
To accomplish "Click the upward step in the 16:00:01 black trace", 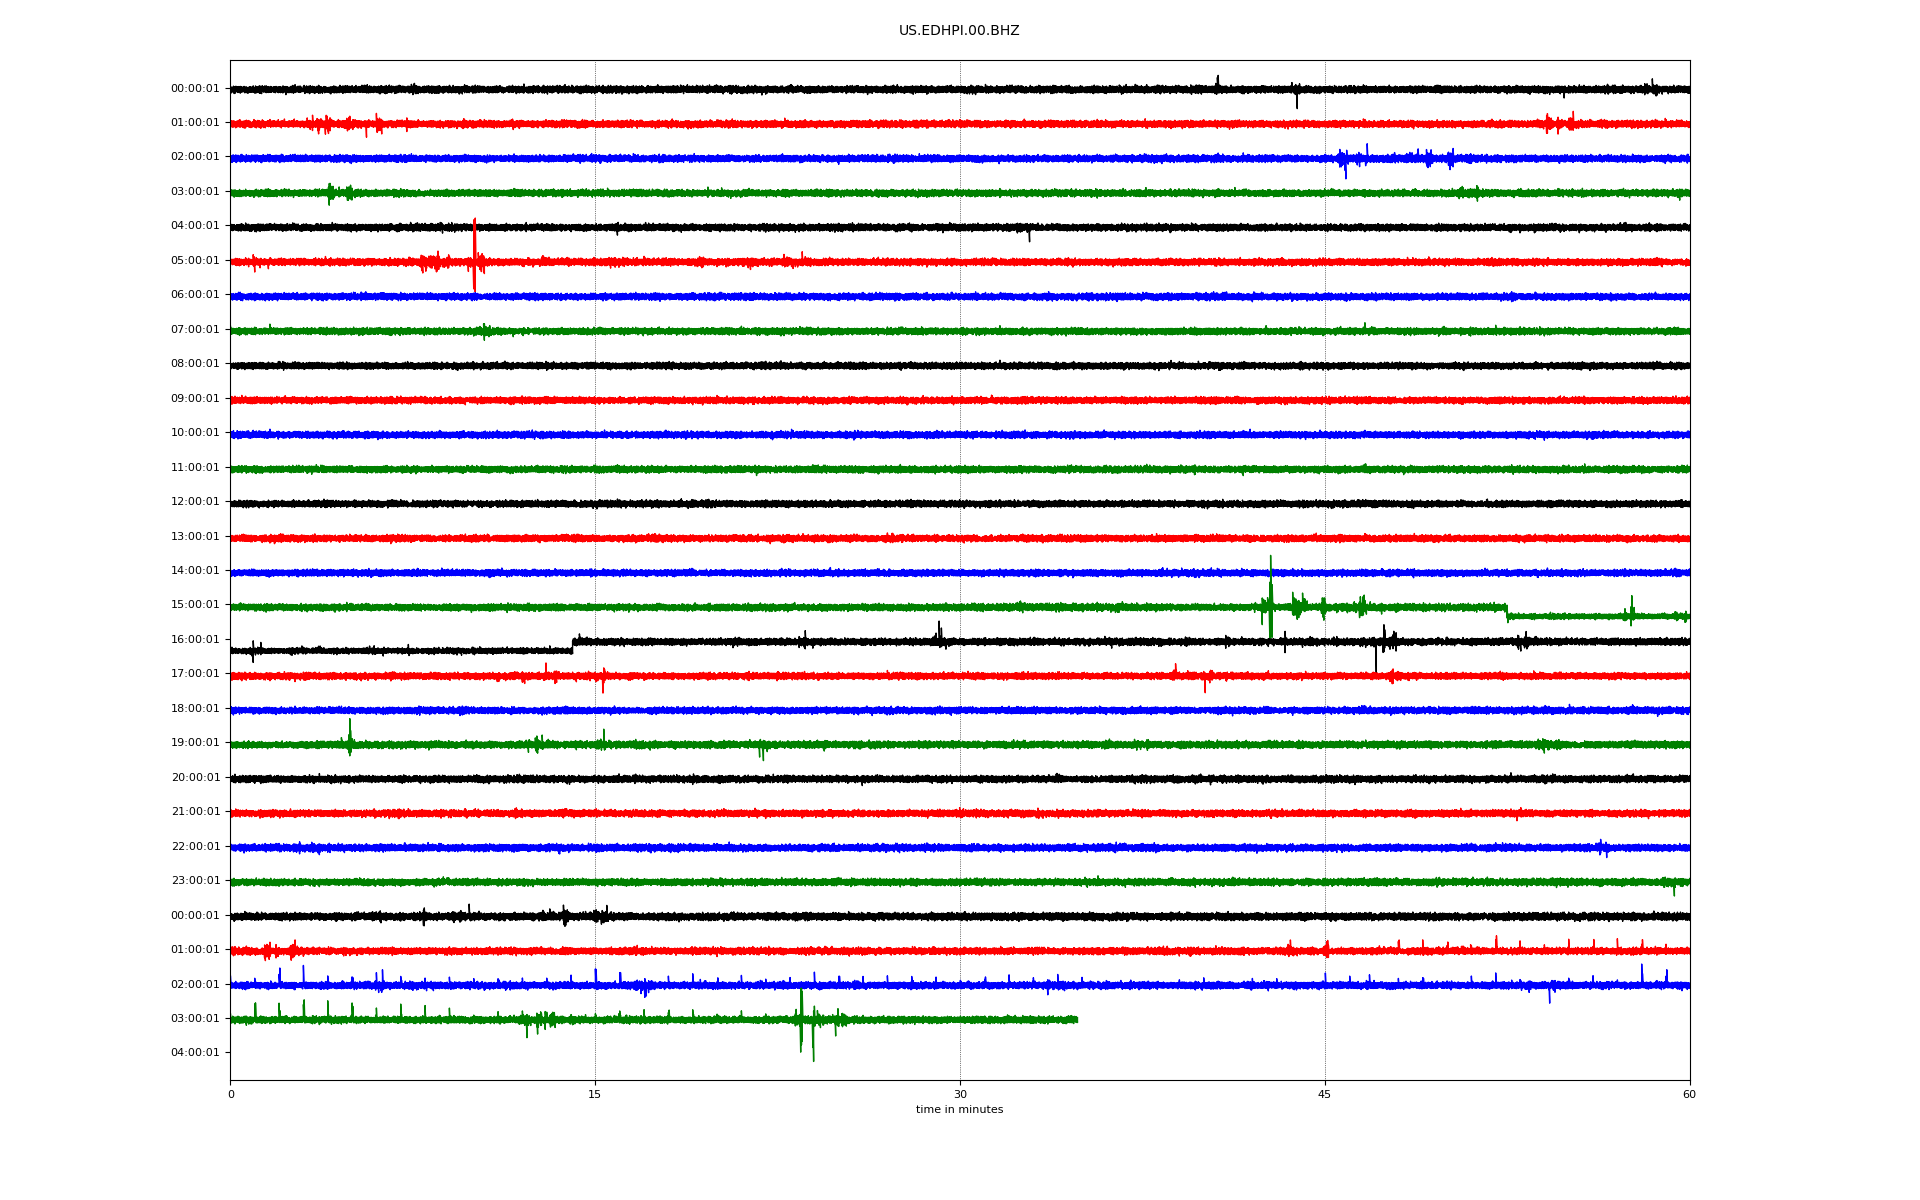I will point(573,645).
